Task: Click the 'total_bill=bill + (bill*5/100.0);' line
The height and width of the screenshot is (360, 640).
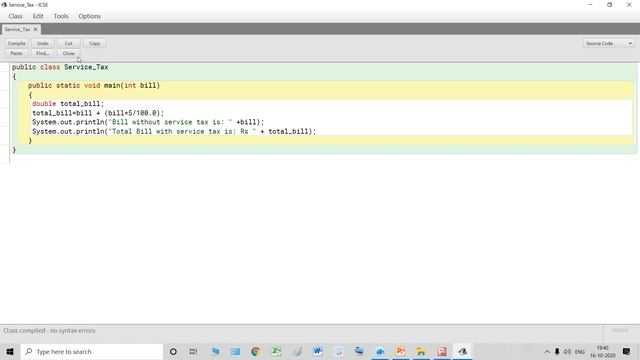Action: click(98, 113)
